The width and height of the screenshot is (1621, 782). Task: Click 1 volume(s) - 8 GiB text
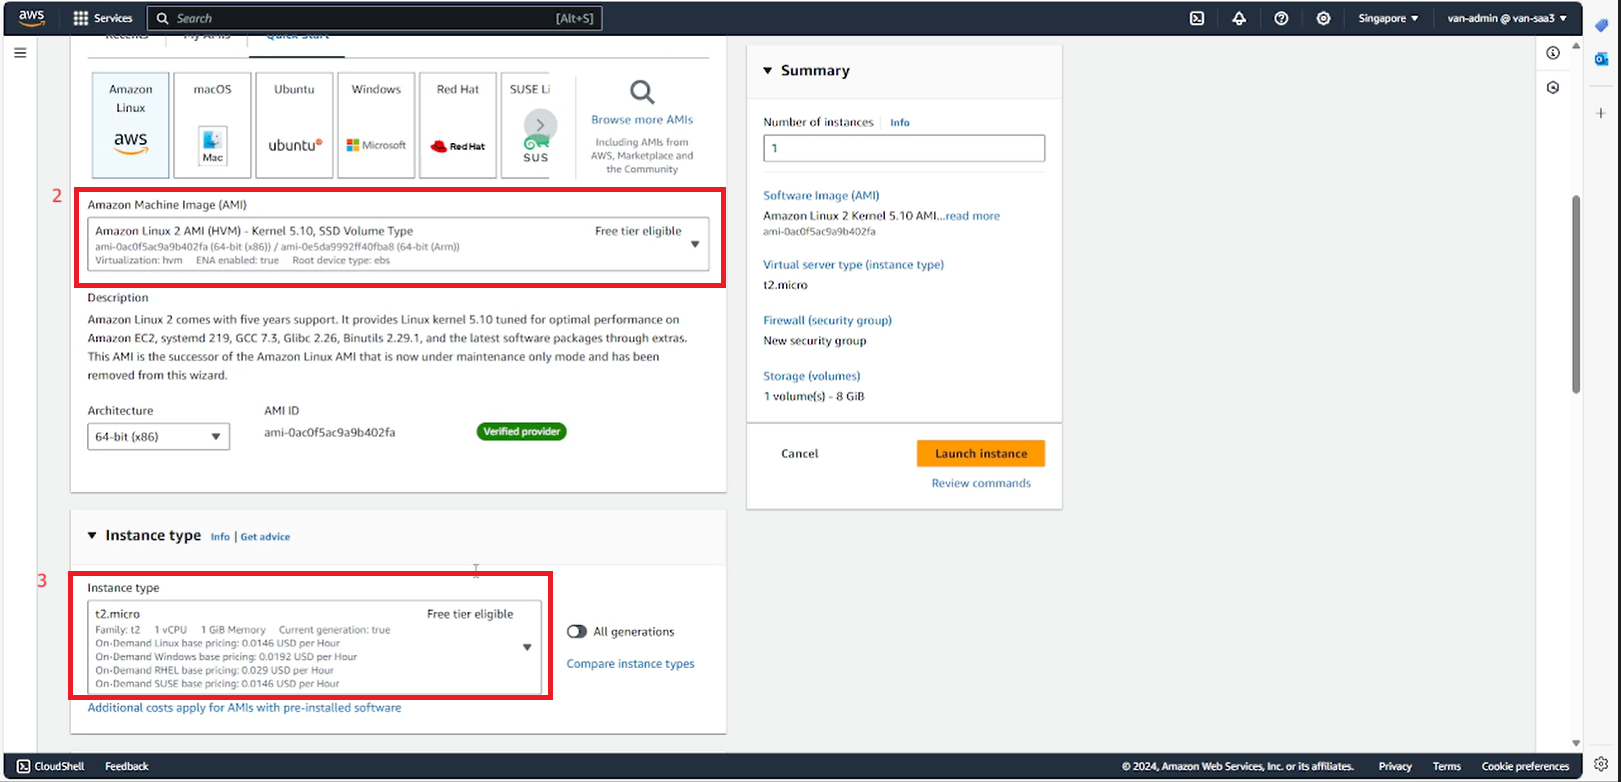[x=814, y=396]
